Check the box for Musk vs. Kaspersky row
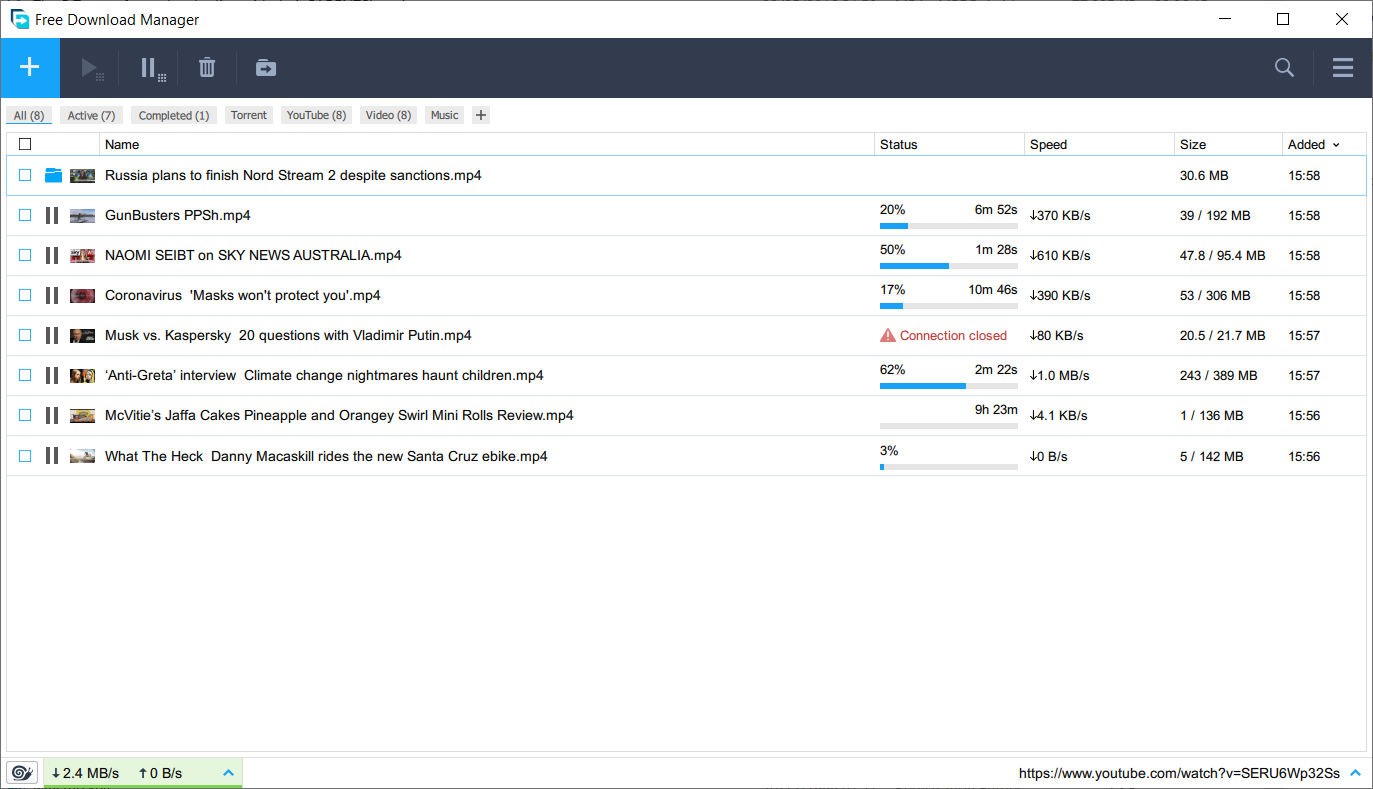The image size is (1373, 789). point(25,335)
